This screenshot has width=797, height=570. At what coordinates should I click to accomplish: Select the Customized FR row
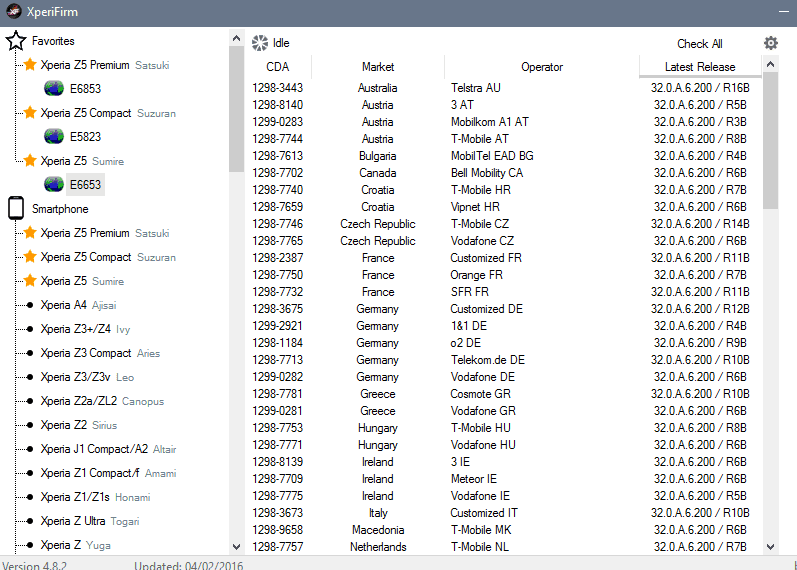pyautogui.click(x=504, y=258)
